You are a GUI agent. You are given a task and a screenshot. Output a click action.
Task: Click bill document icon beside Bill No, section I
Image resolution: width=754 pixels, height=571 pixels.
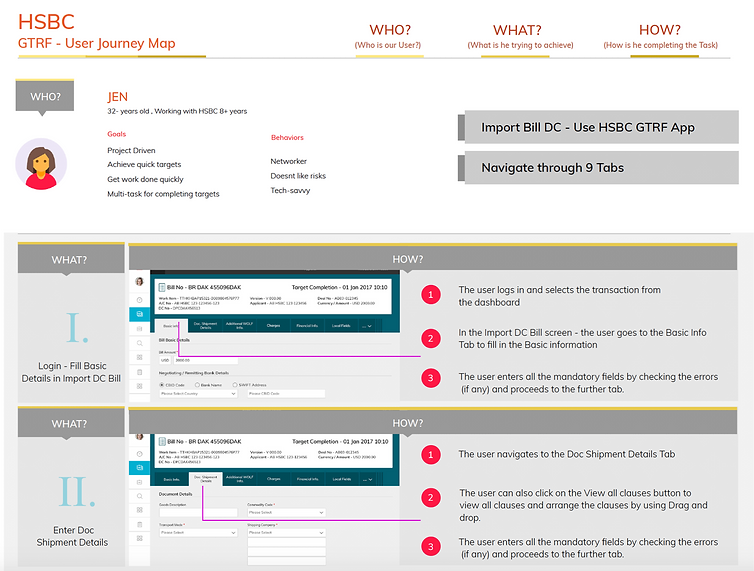162,287
